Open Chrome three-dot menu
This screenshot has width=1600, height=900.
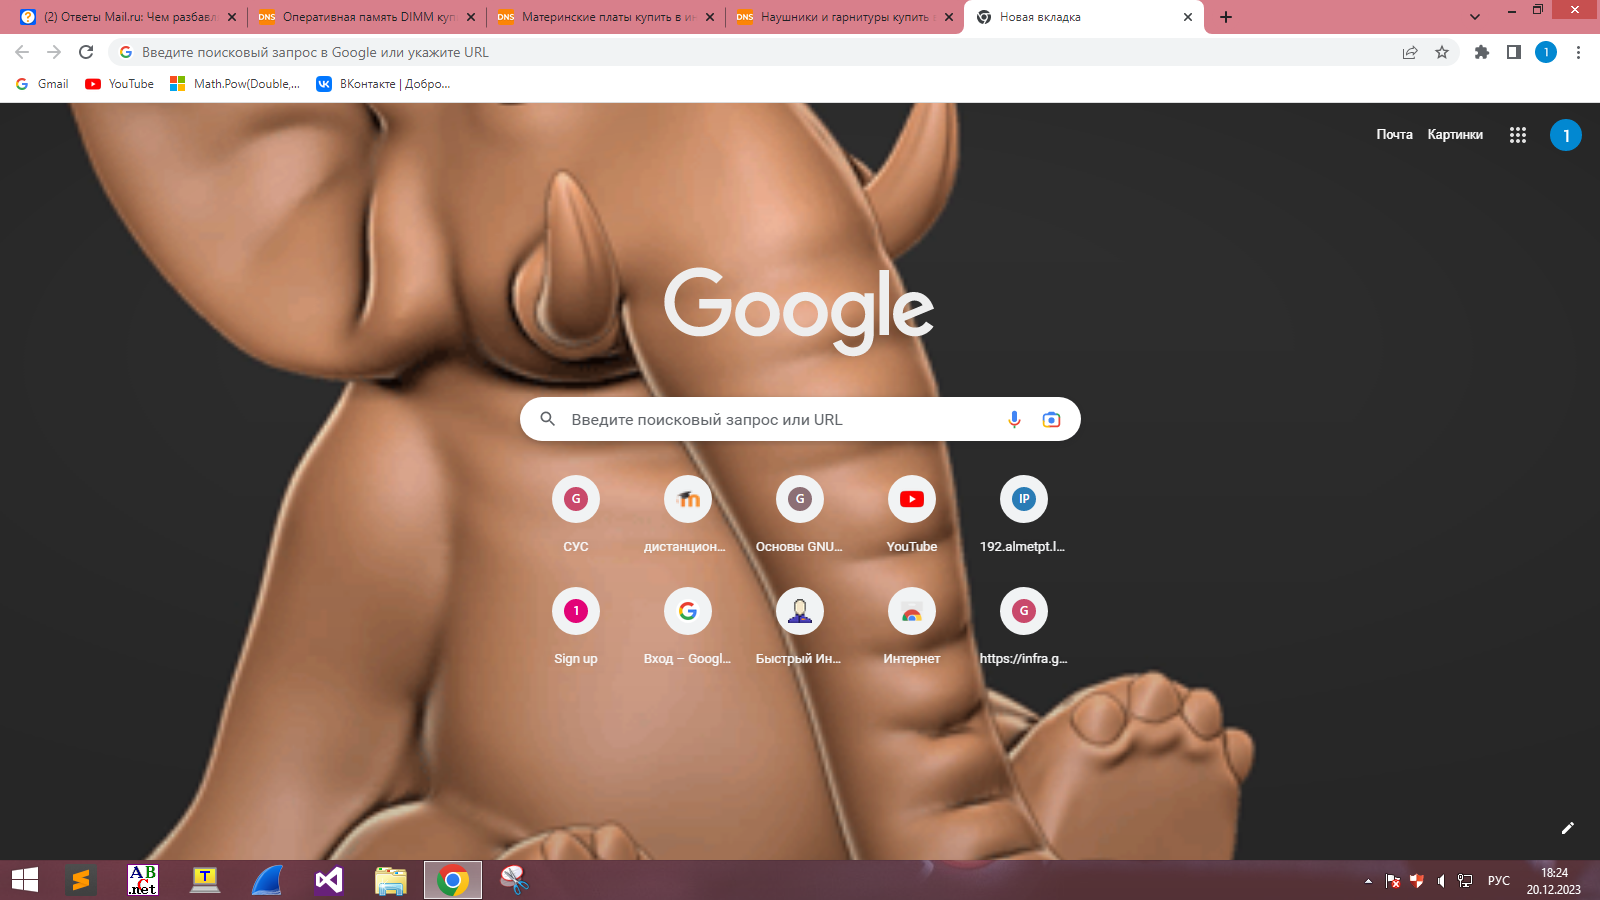coord(1578,52)
